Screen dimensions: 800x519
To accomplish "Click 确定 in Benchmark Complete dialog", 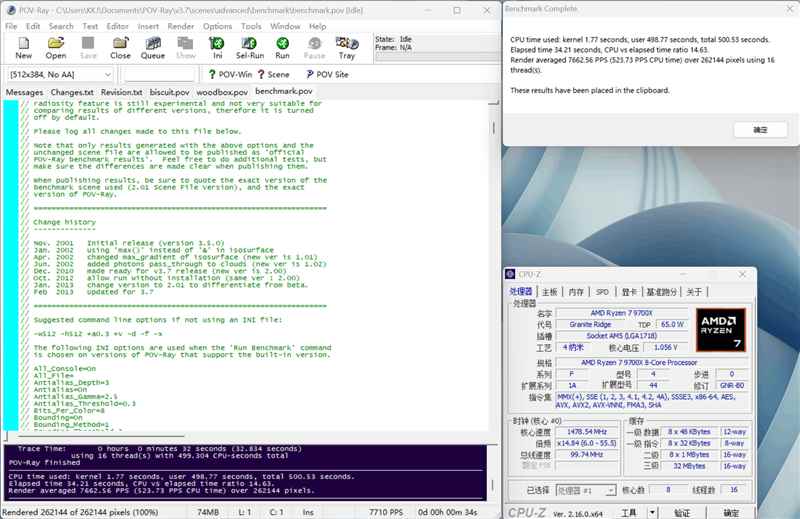I will click(760, 130).
